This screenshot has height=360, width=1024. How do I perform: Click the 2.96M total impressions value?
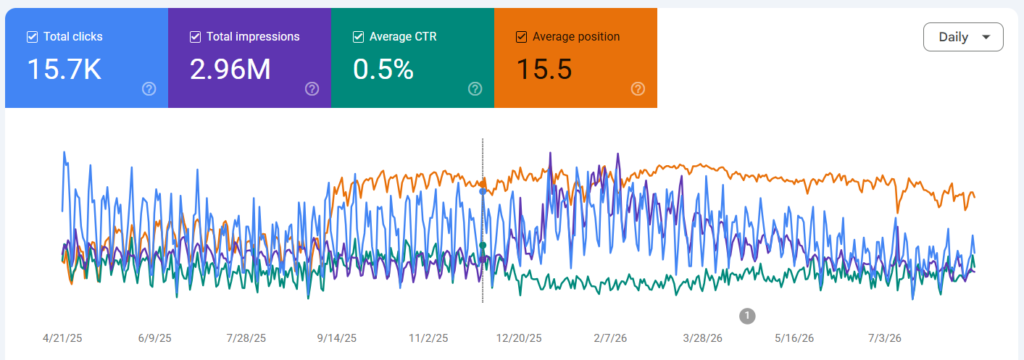click(x=230, y=69)
